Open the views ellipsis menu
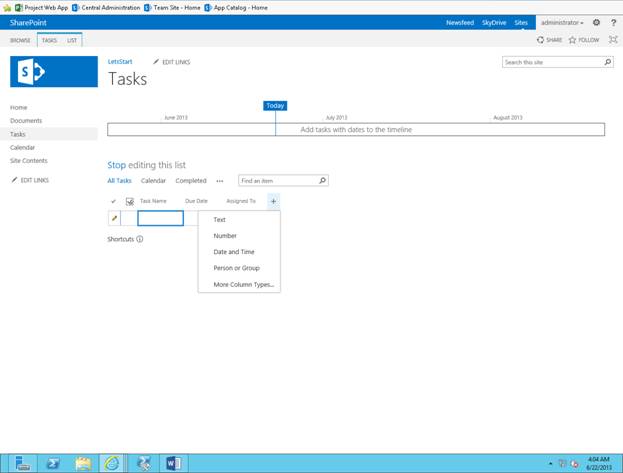The height and width of the screenshot is (473, 623). (220, 181)
